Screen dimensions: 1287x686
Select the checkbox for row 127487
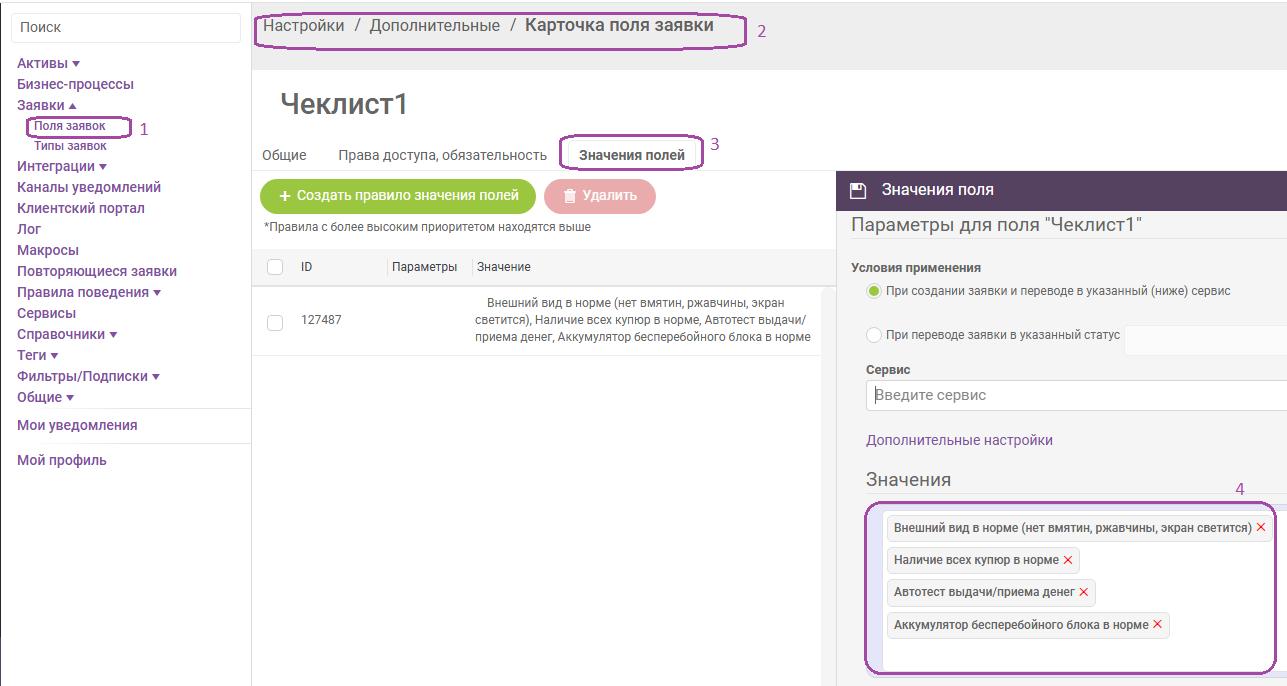[x=275, y=322]
